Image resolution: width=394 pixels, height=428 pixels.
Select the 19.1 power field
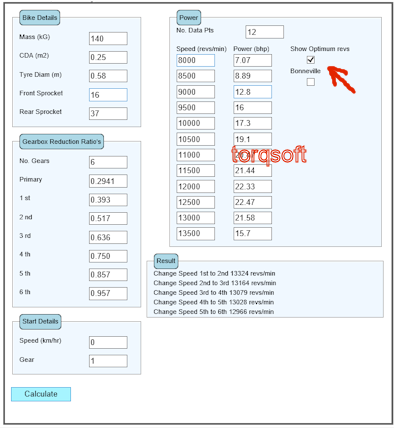(x=252, y=139)
